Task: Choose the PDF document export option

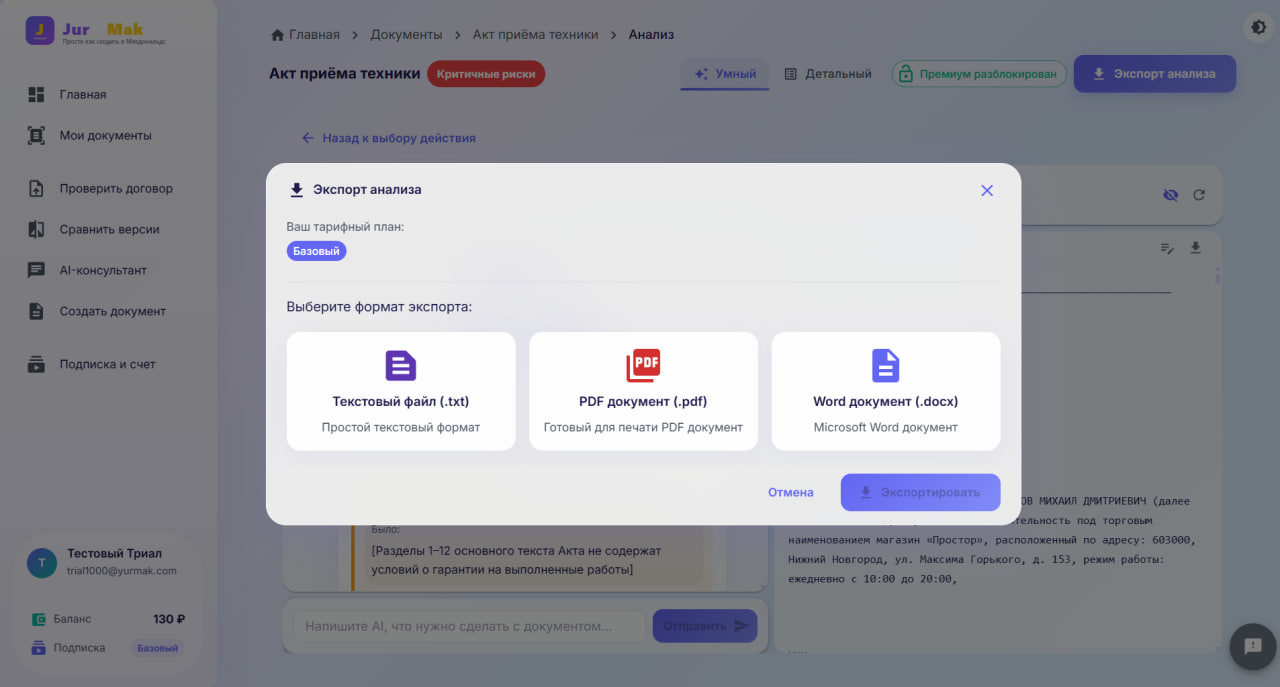Action: [x=643, y=391]
